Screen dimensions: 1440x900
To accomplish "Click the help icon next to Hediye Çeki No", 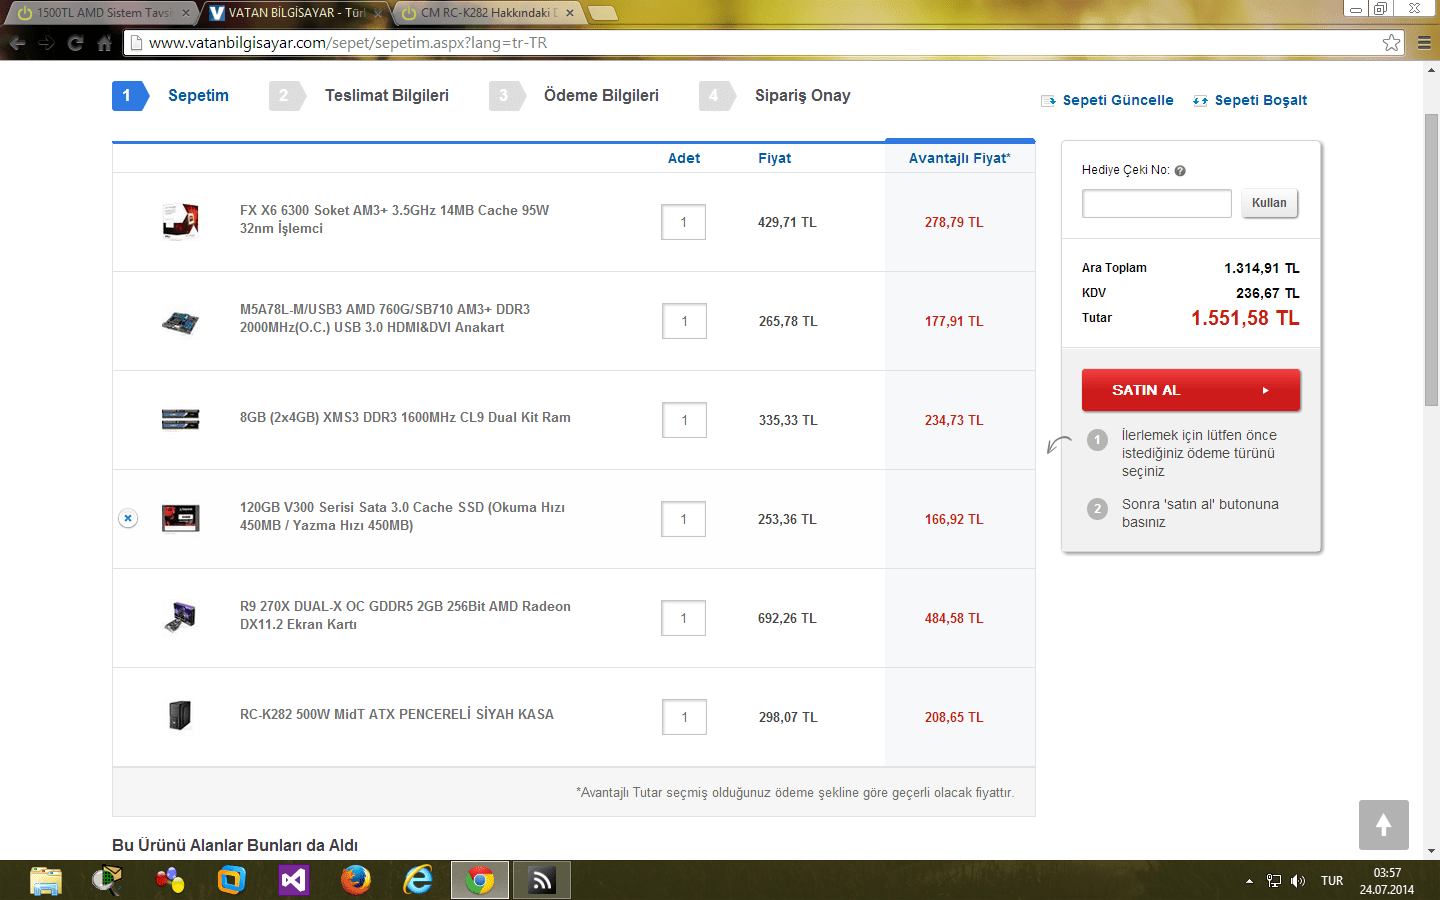I will coord(1180,171).
